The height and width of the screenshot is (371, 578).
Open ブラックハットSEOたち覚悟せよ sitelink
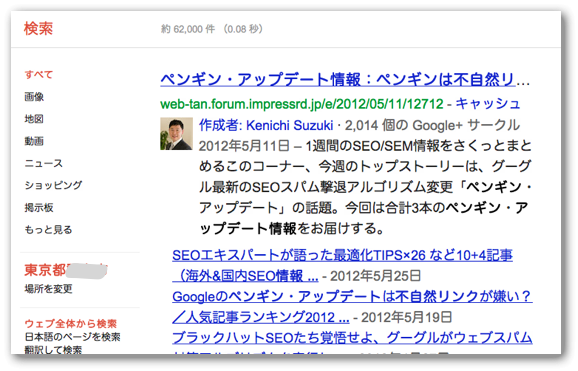352,337
